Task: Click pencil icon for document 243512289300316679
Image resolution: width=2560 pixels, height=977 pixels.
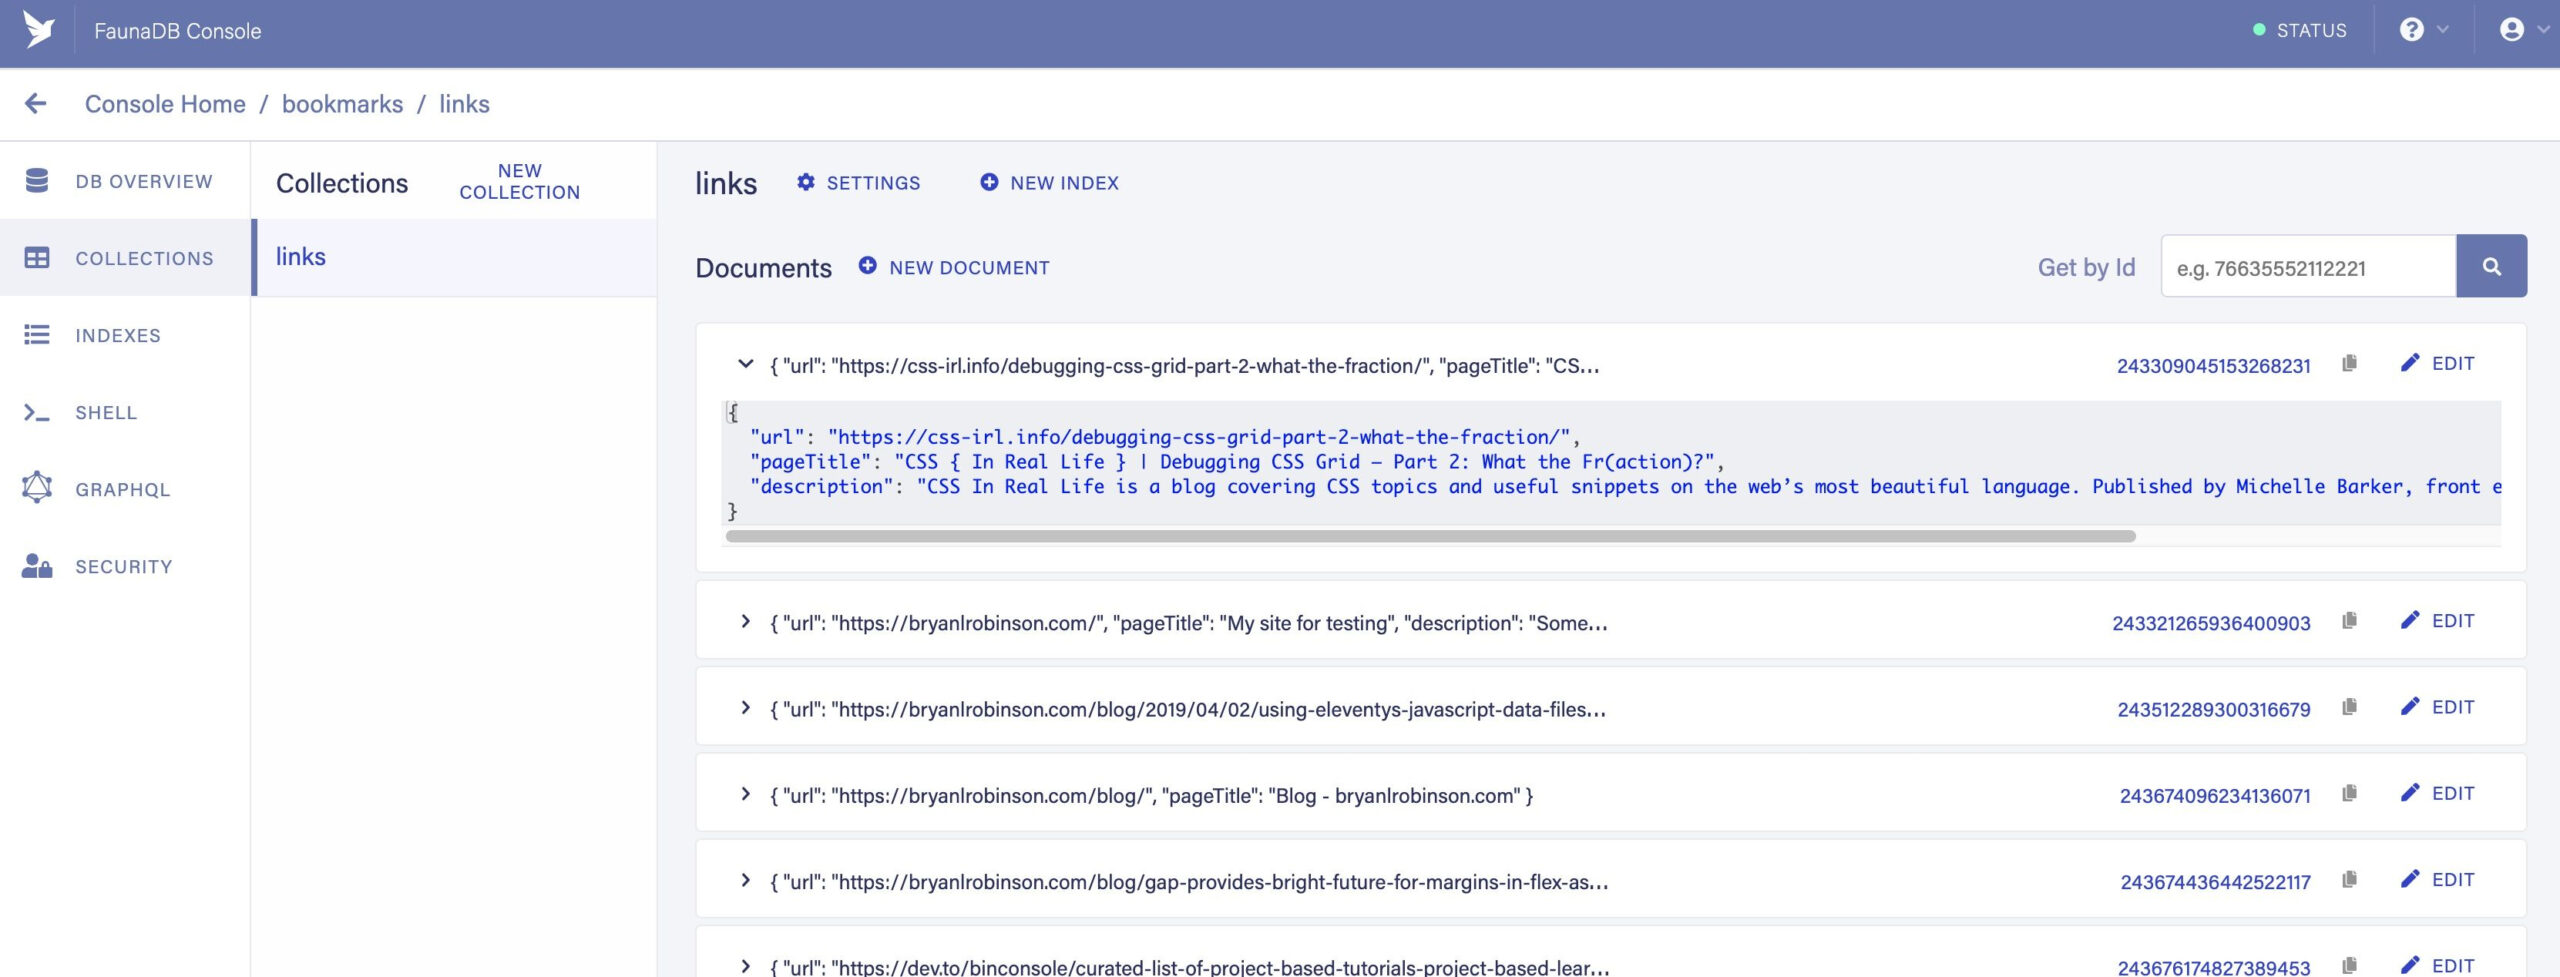Action: click(x=2410, y=707)
